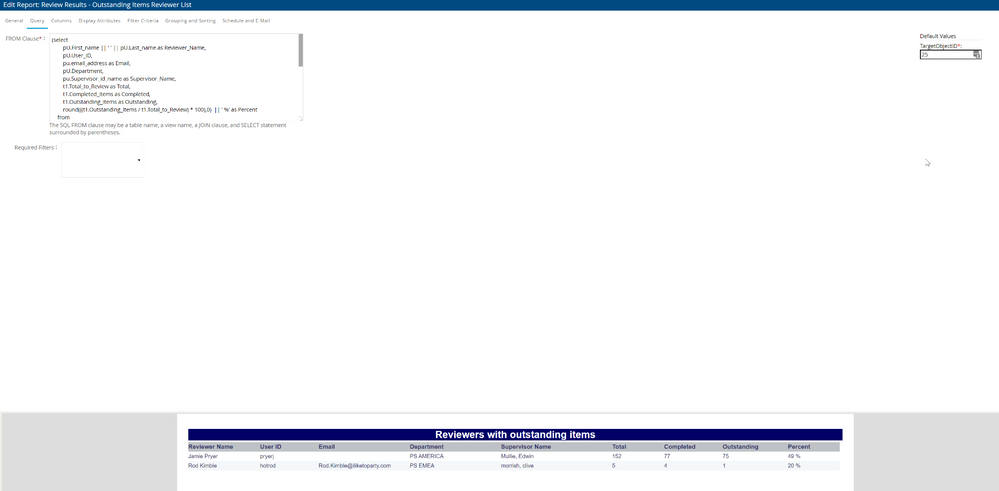
Task: Select the Query tab
Action: (x=37, y=20)
